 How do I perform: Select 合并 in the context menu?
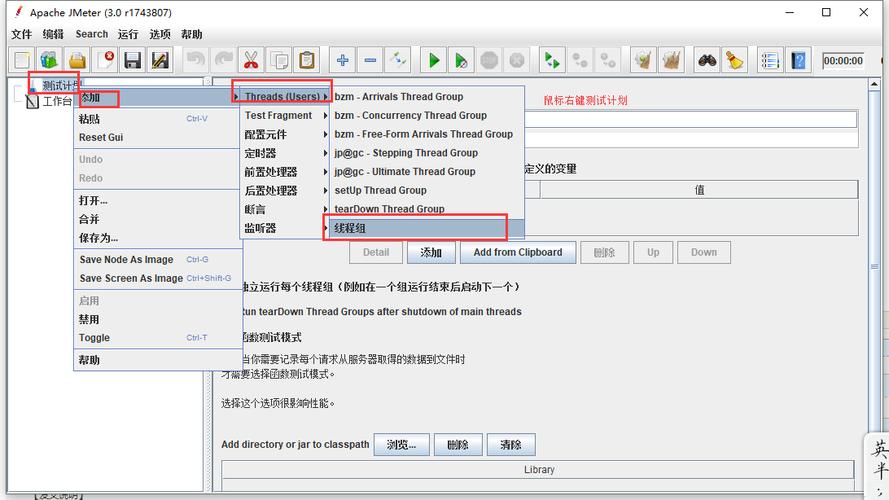pos(158,219)
